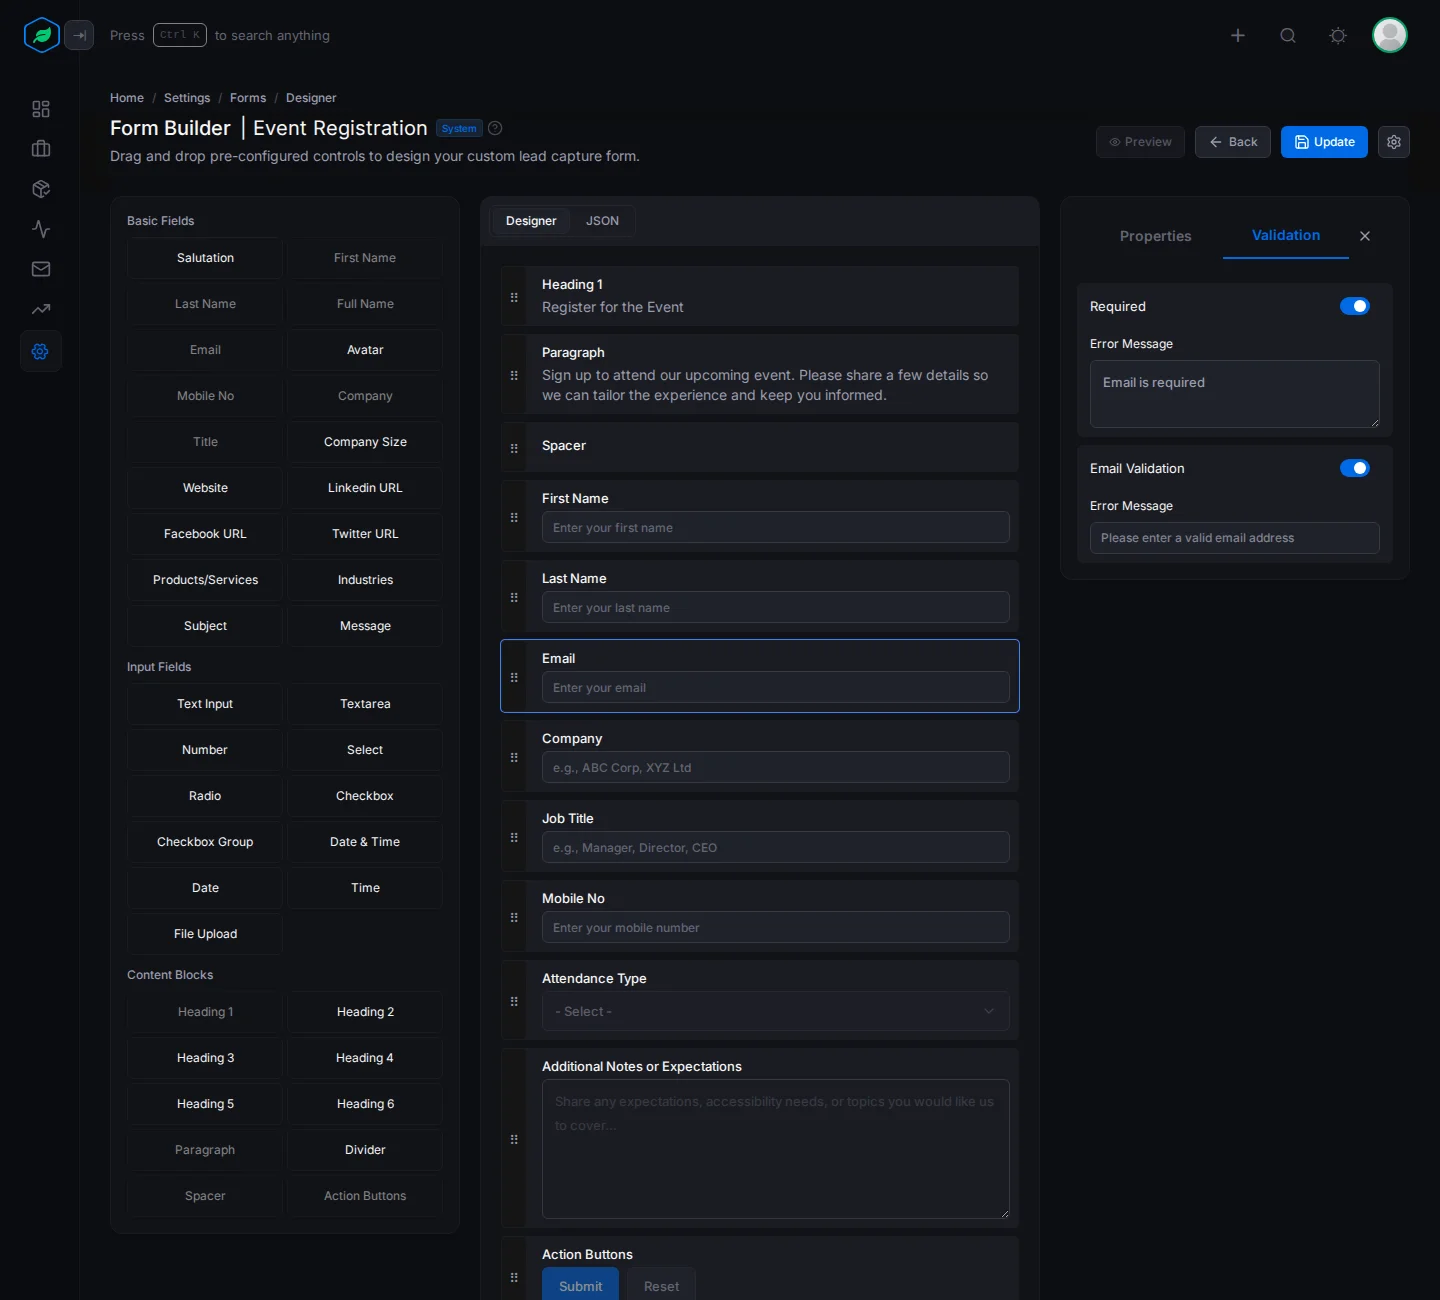Navigate to Forms in the breadcrumb
The height and width of the screenshot is (1300, 1440).
(248, 98)
